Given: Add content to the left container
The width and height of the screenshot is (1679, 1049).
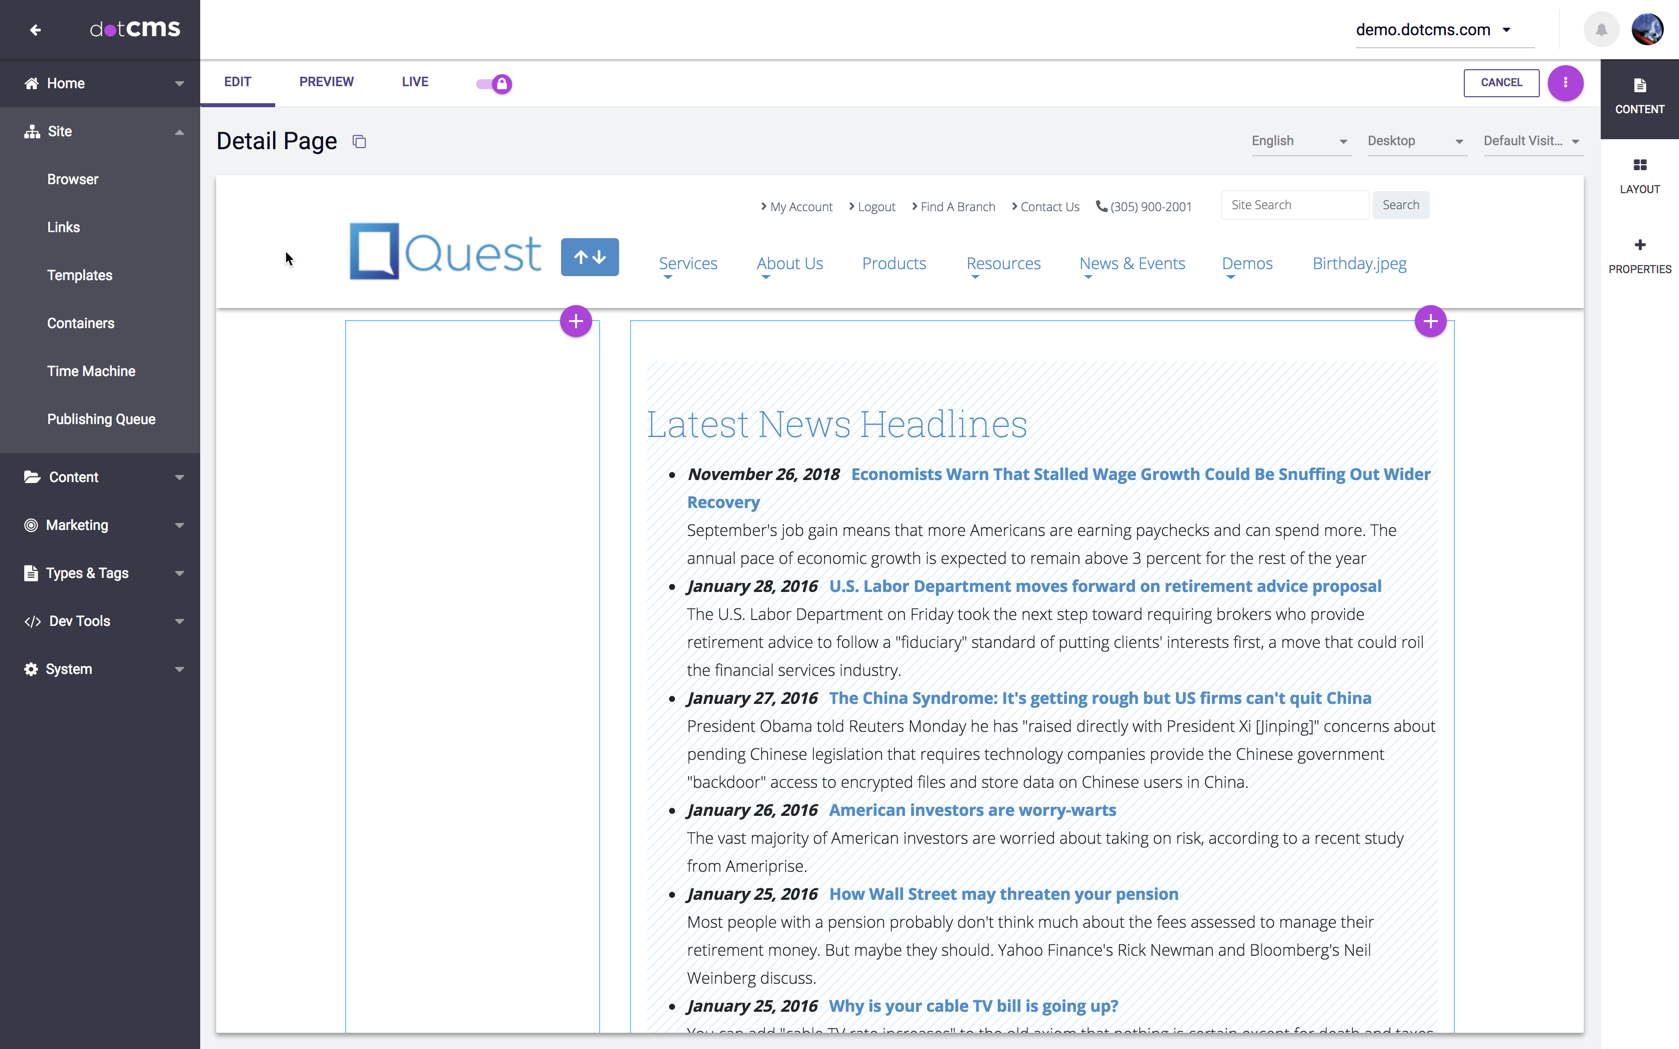Looking at the screenshot, I should [x=575, y=321].
